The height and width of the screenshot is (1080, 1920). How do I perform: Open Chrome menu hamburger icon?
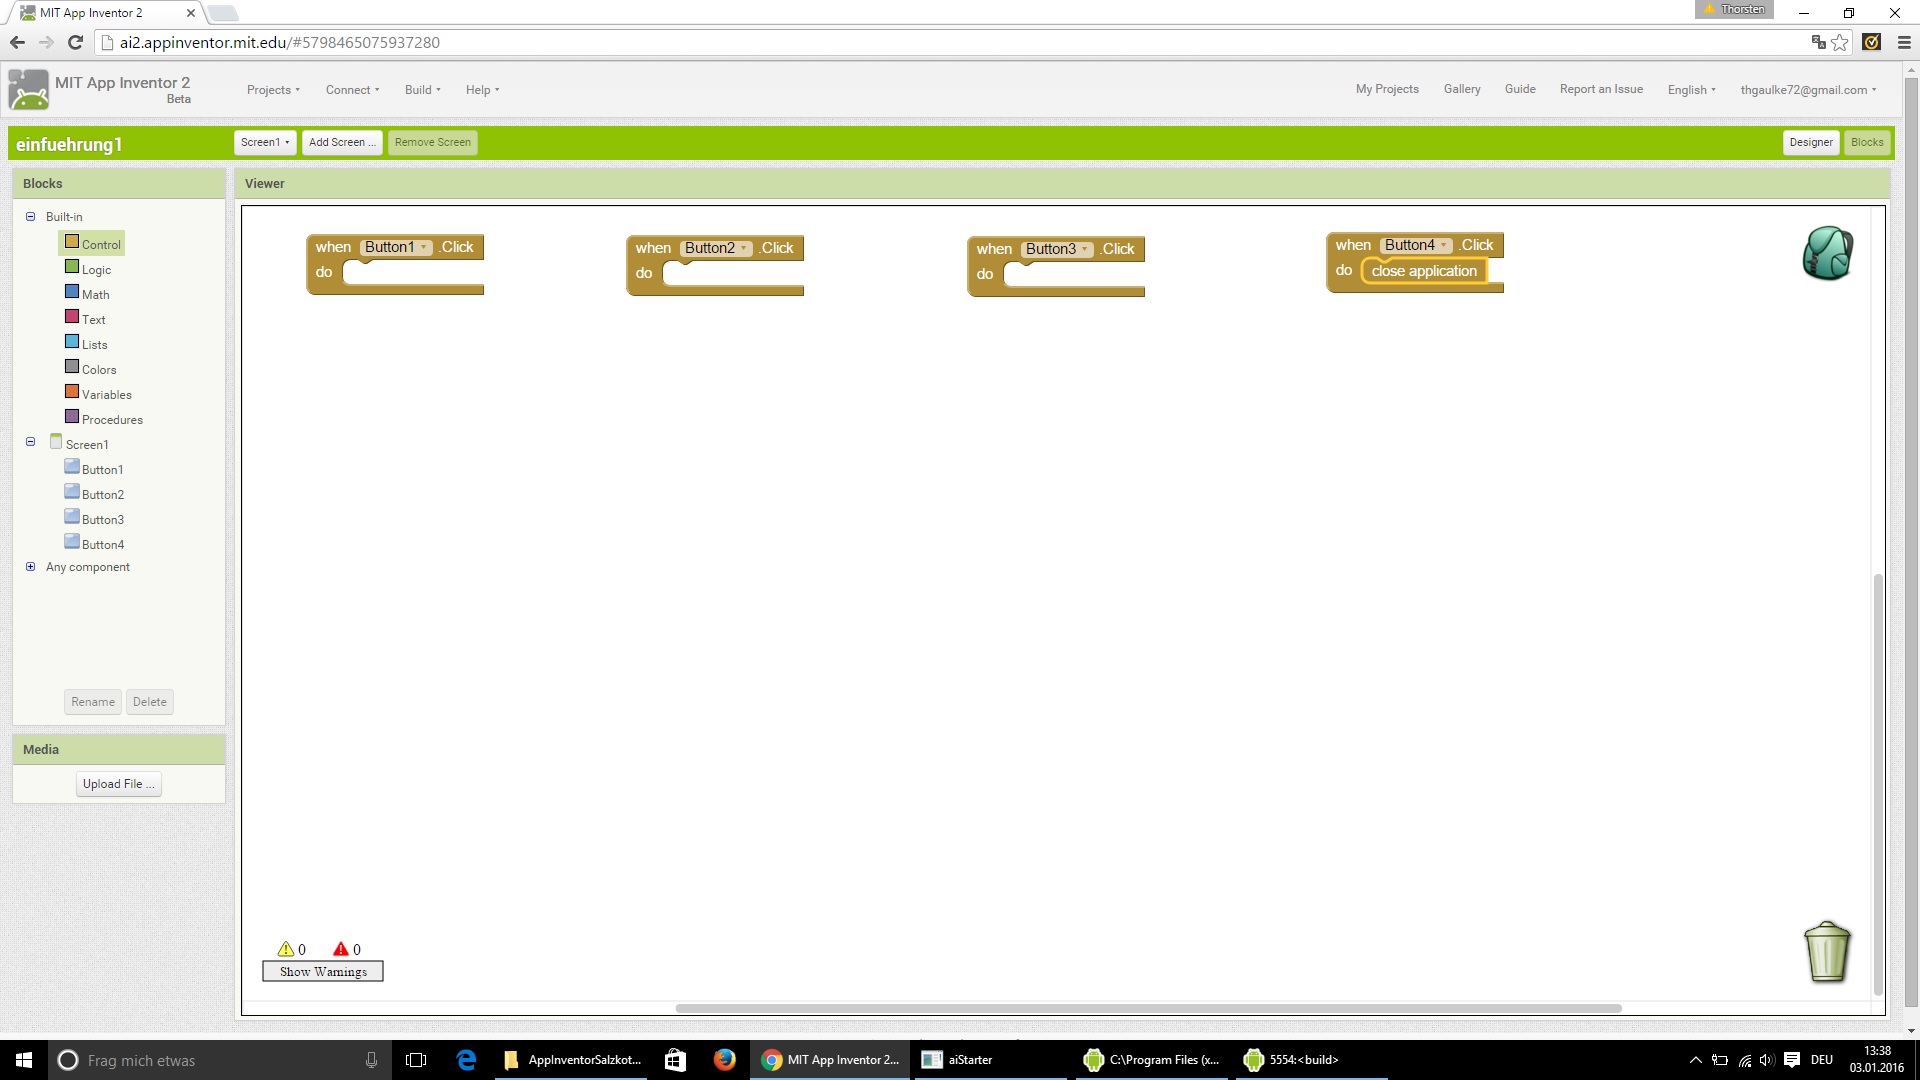coord(1904,42)
